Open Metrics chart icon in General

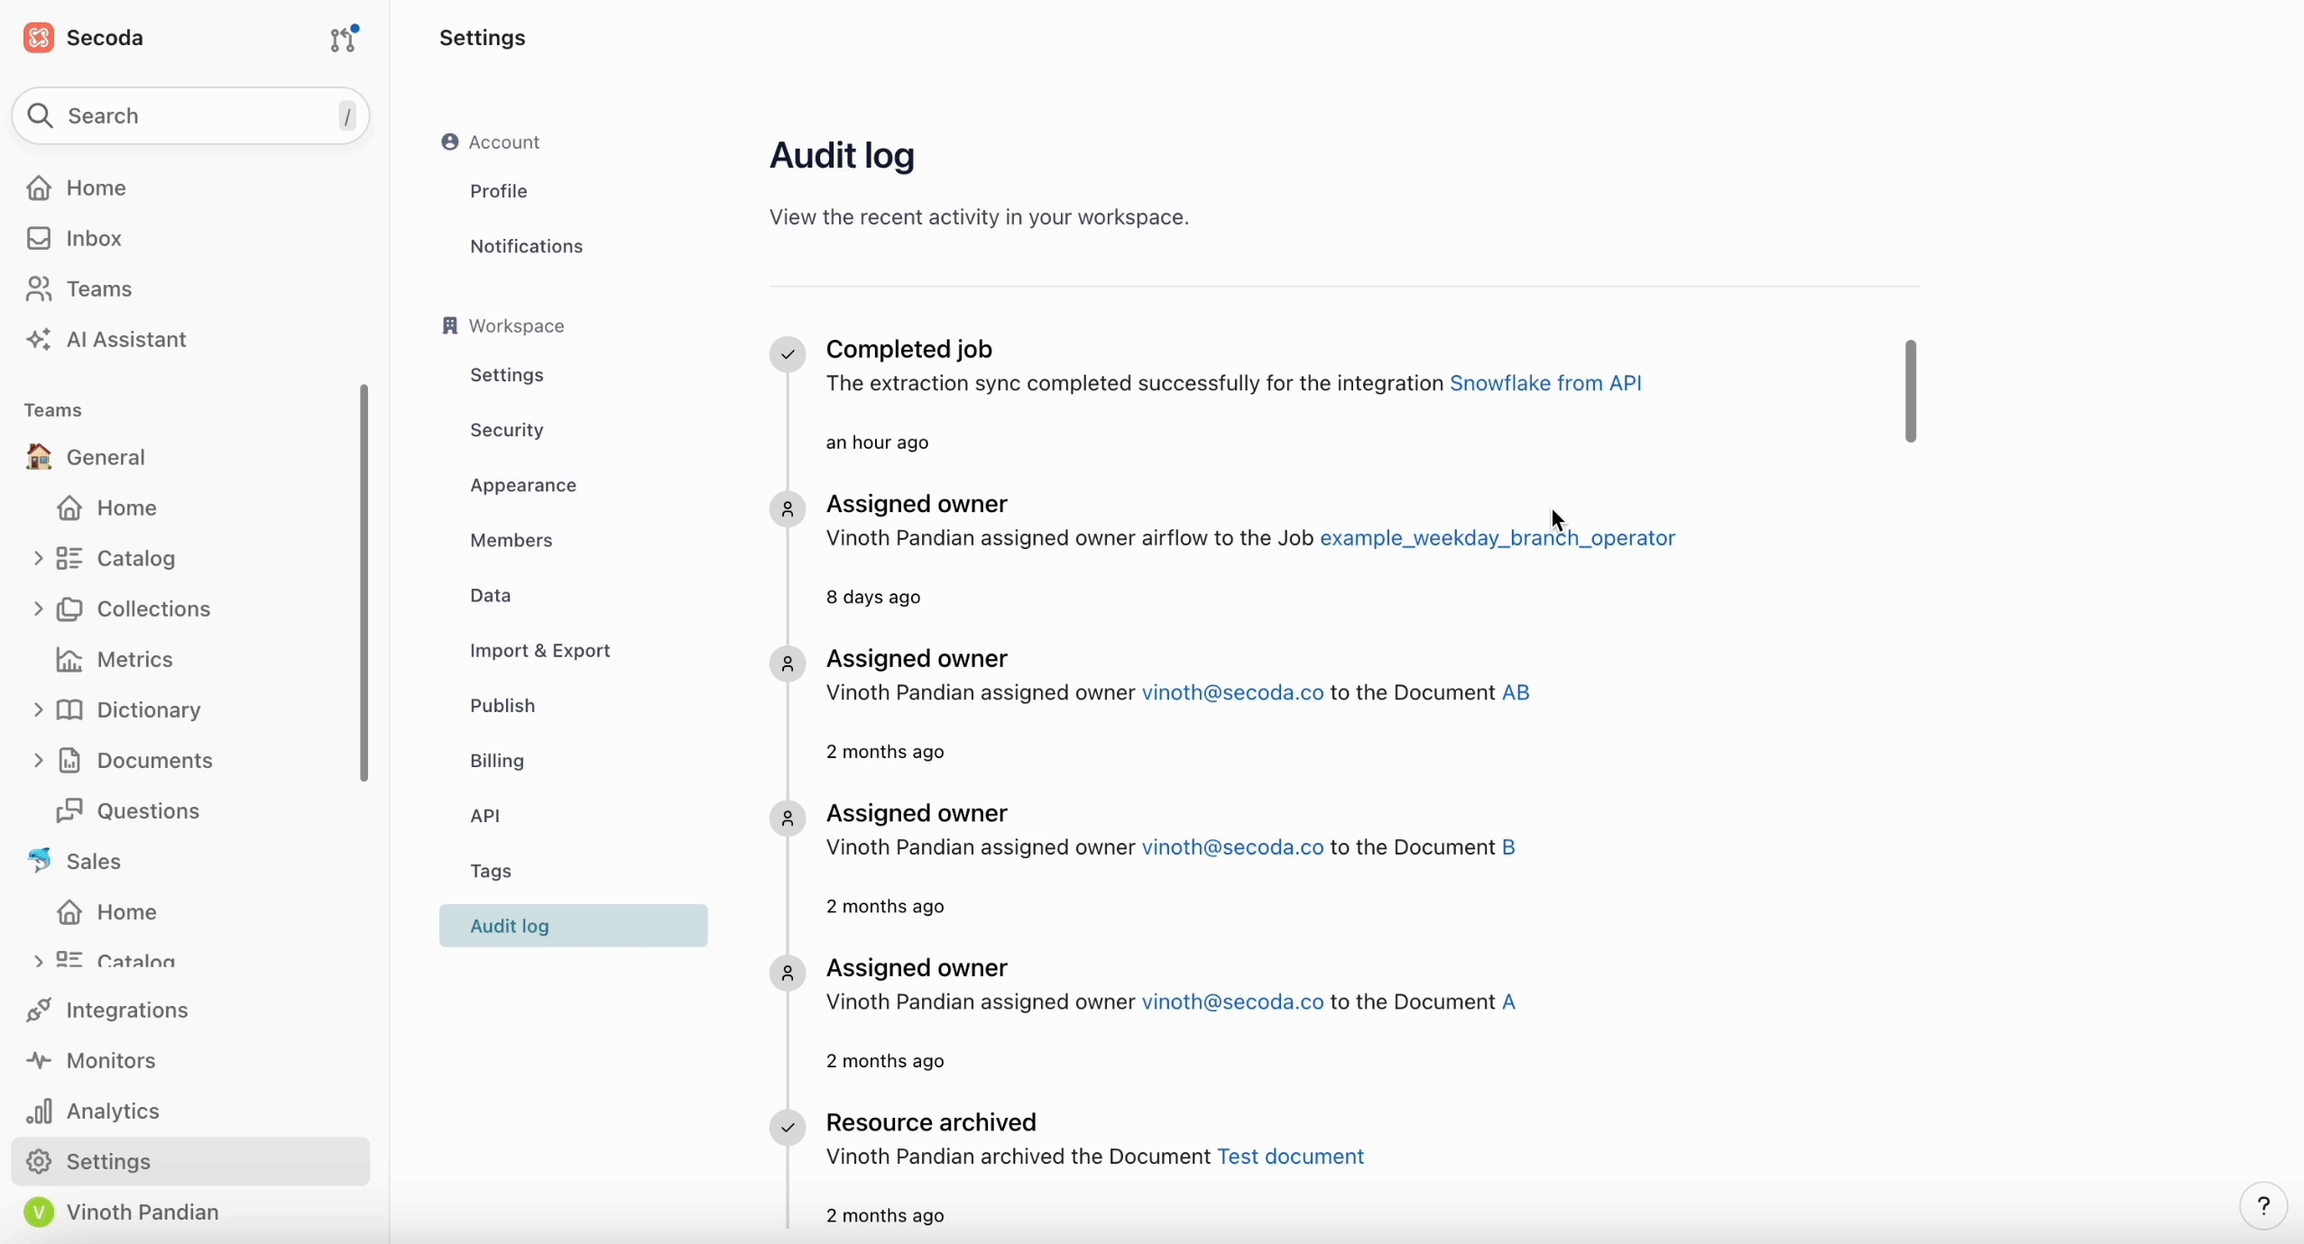click(69, 659)
